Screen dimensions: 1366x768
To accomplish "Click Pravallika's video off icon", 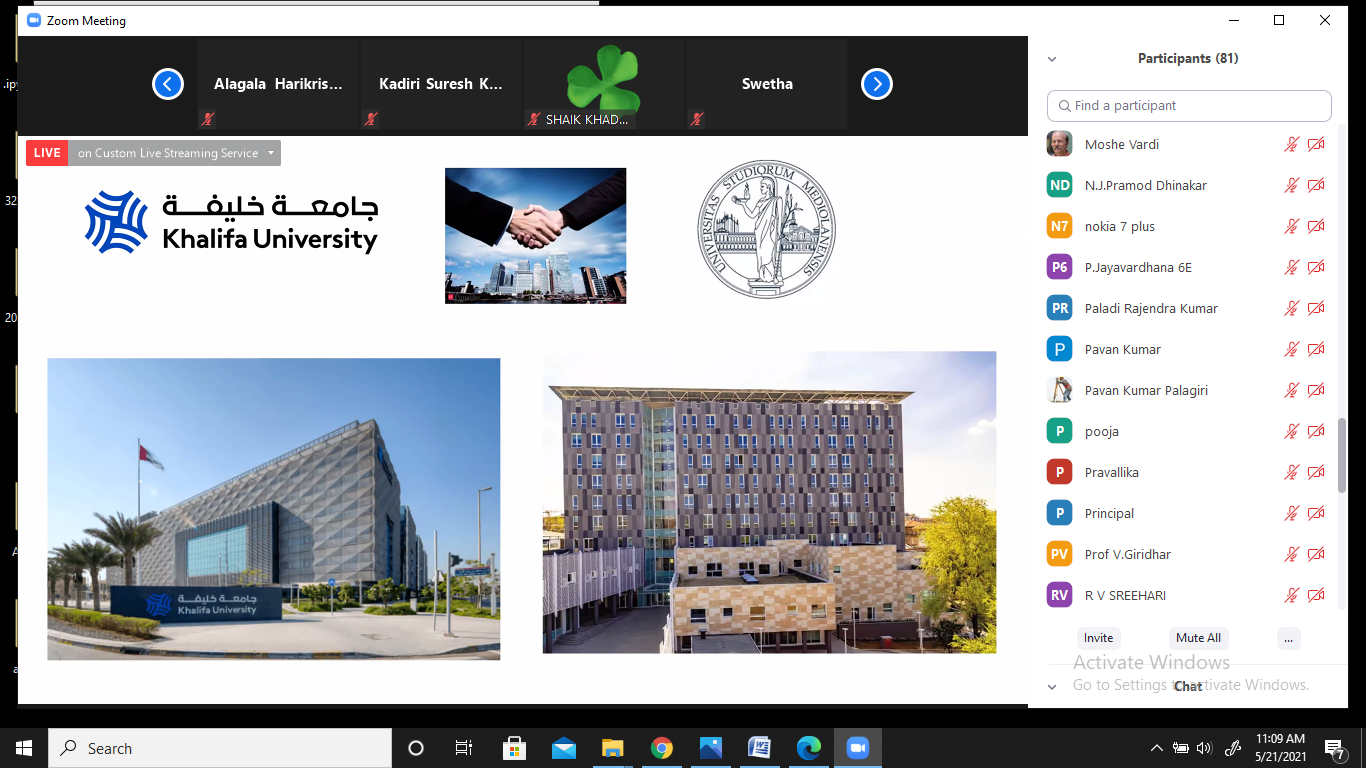I will pyautogui.click(x=1316, y=473).
